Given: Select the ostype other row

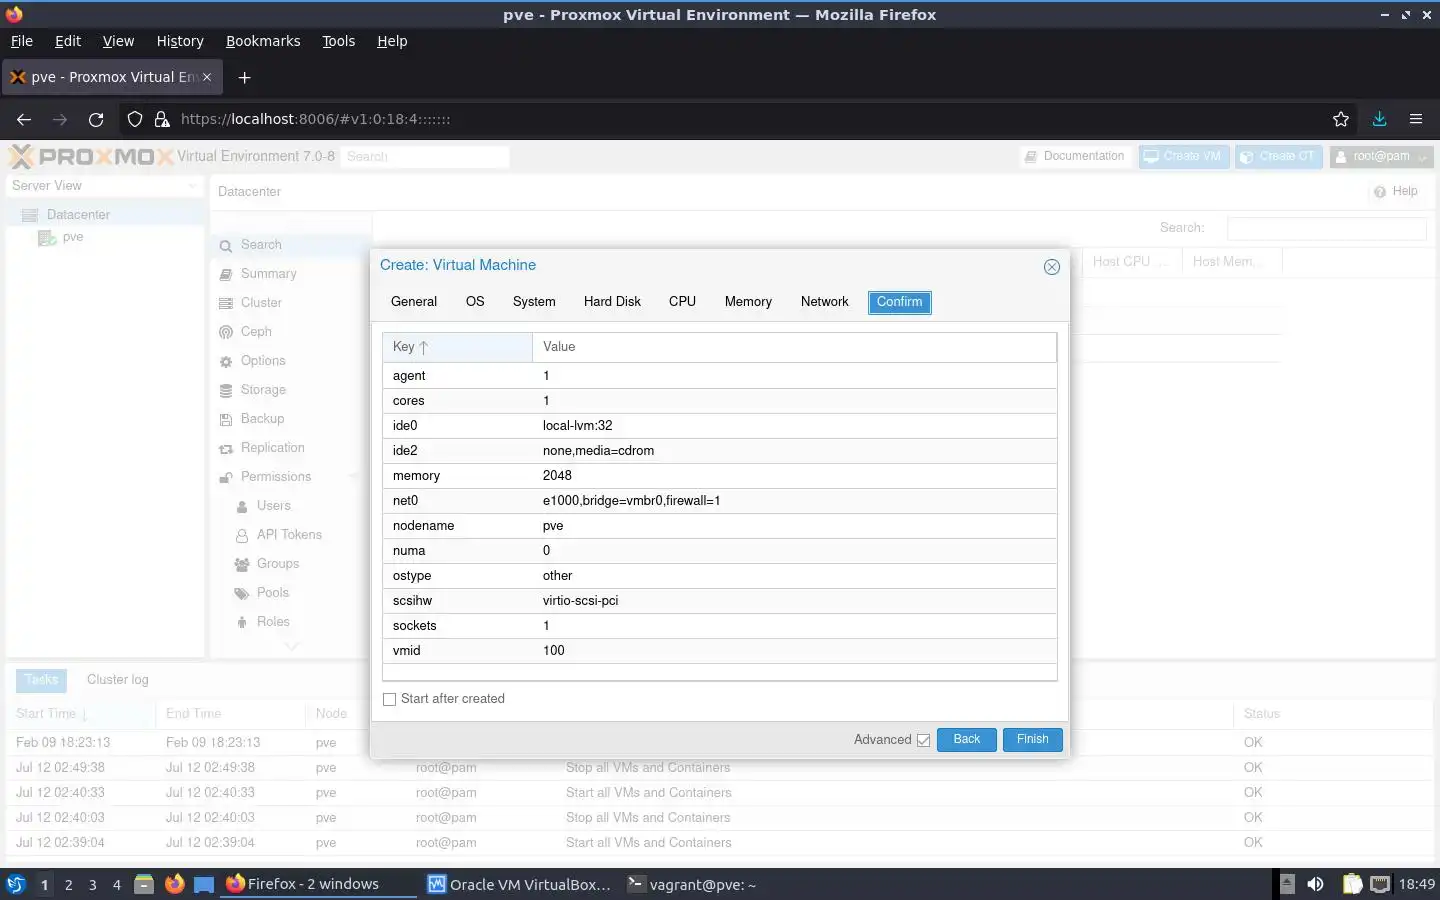Looking at the screenshot, I should 719,576.
